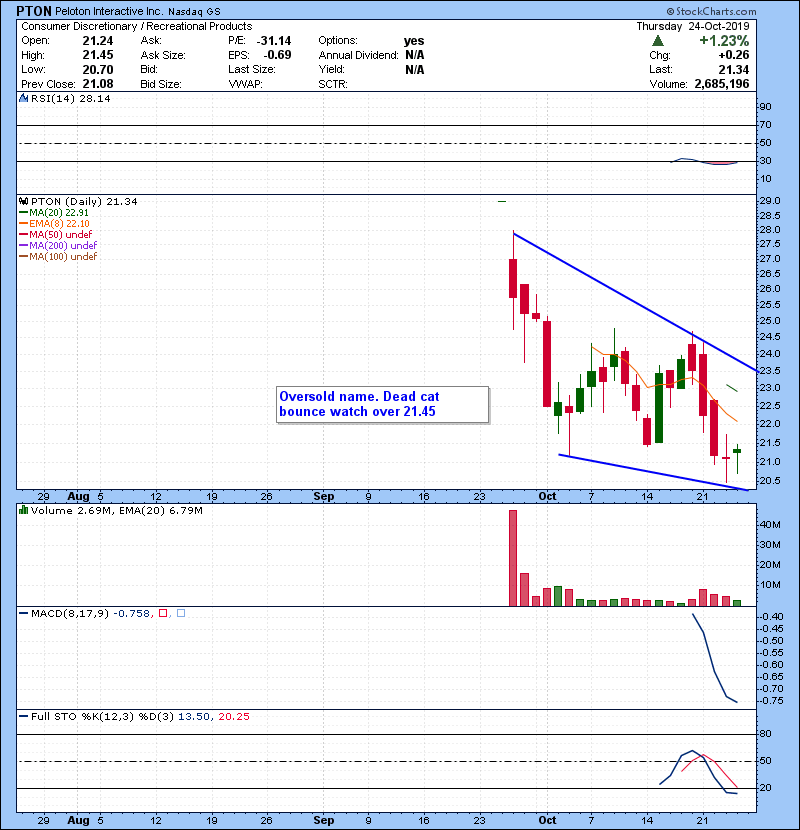
Task: Select the MA(50) undef legend entry
Action: click(55, 234)
